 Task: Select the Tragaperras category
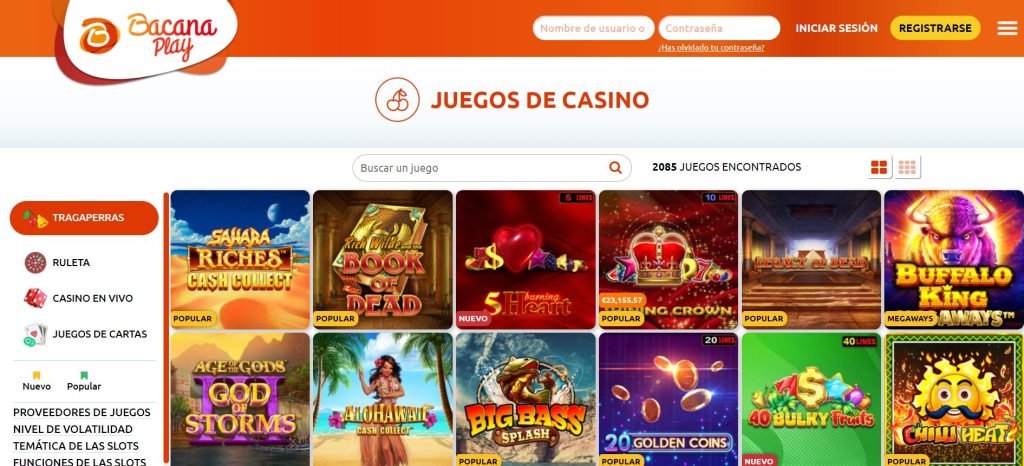[84, 218]
